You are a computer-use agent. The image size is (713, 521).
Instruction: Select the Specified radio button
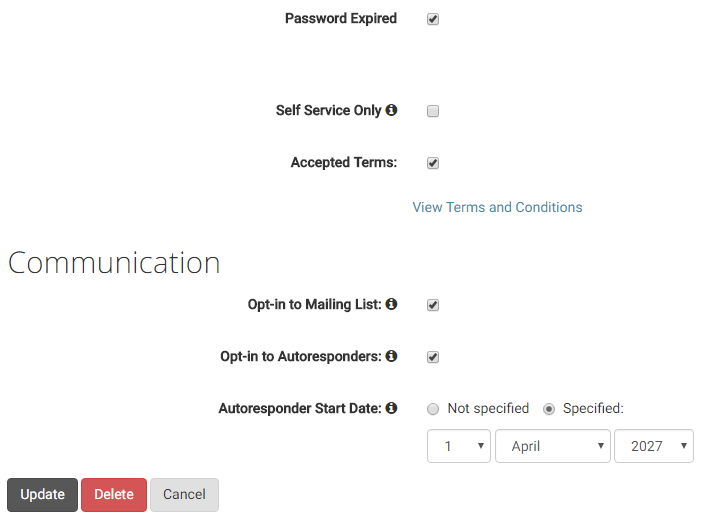tap(549, 409)
